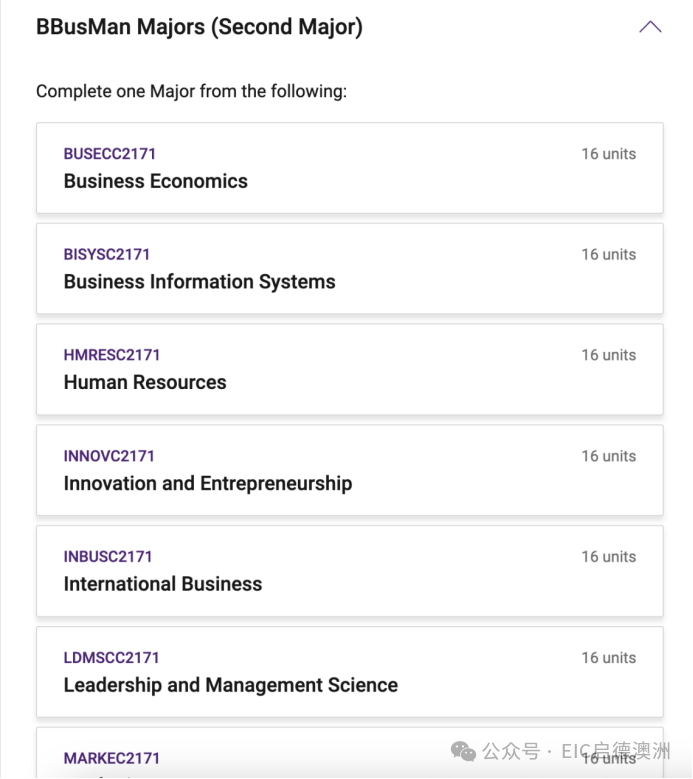This screenshot has height=779, width=693.
Task: Open the INBUSC2171 course code link
Action: pyautogui.click(x=108, y=557)
